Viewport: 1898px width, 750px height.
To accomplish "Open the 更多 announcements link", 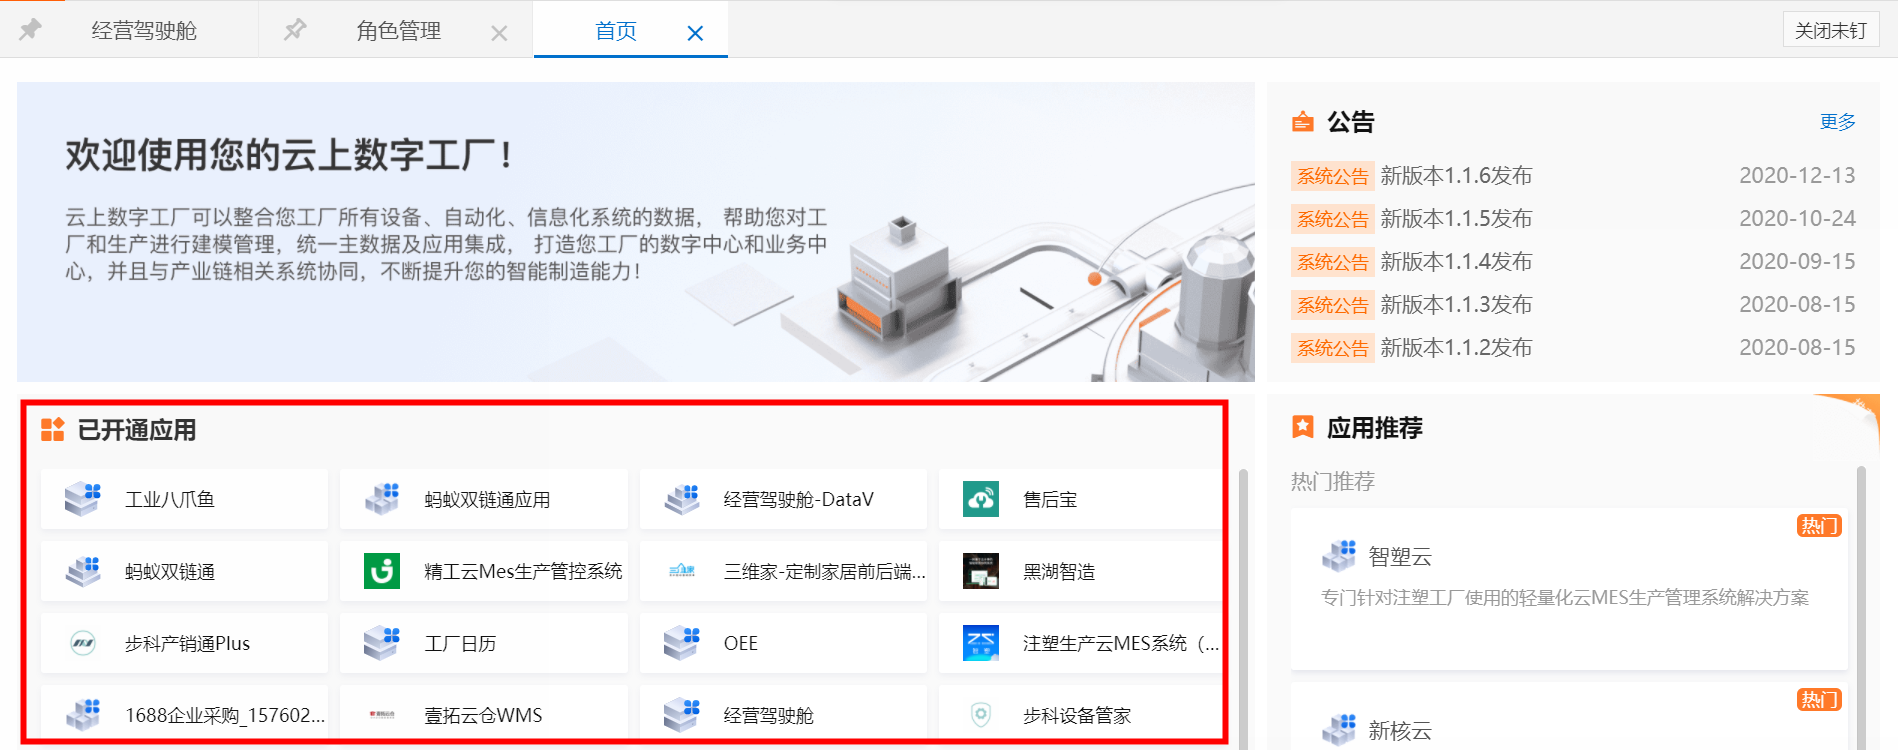I will pos(1837,122).
